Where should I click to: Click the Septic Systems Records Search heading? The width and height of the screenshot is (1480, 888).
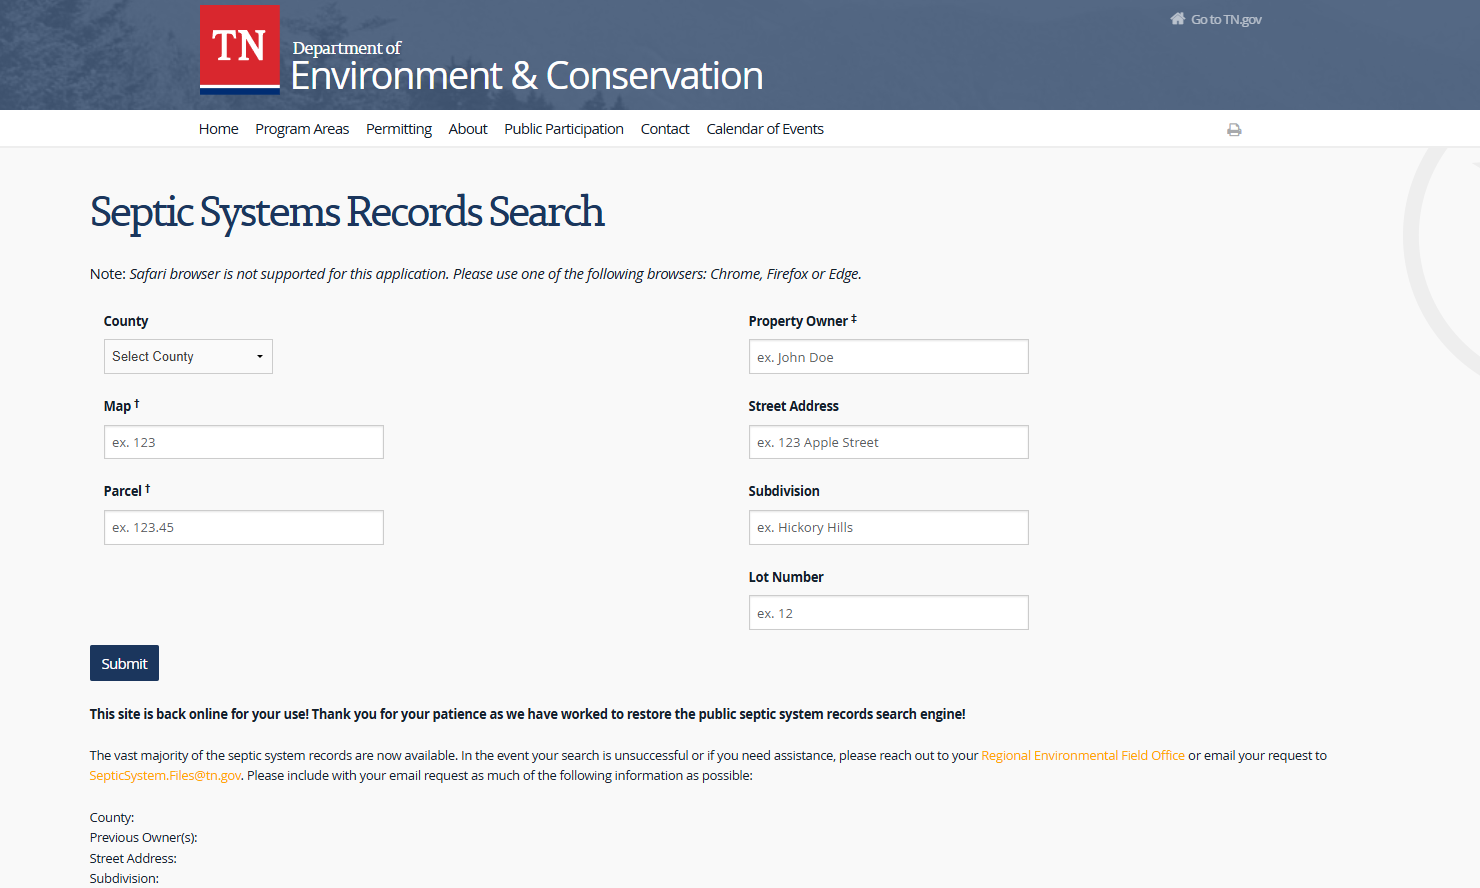[x=347, y=212]
